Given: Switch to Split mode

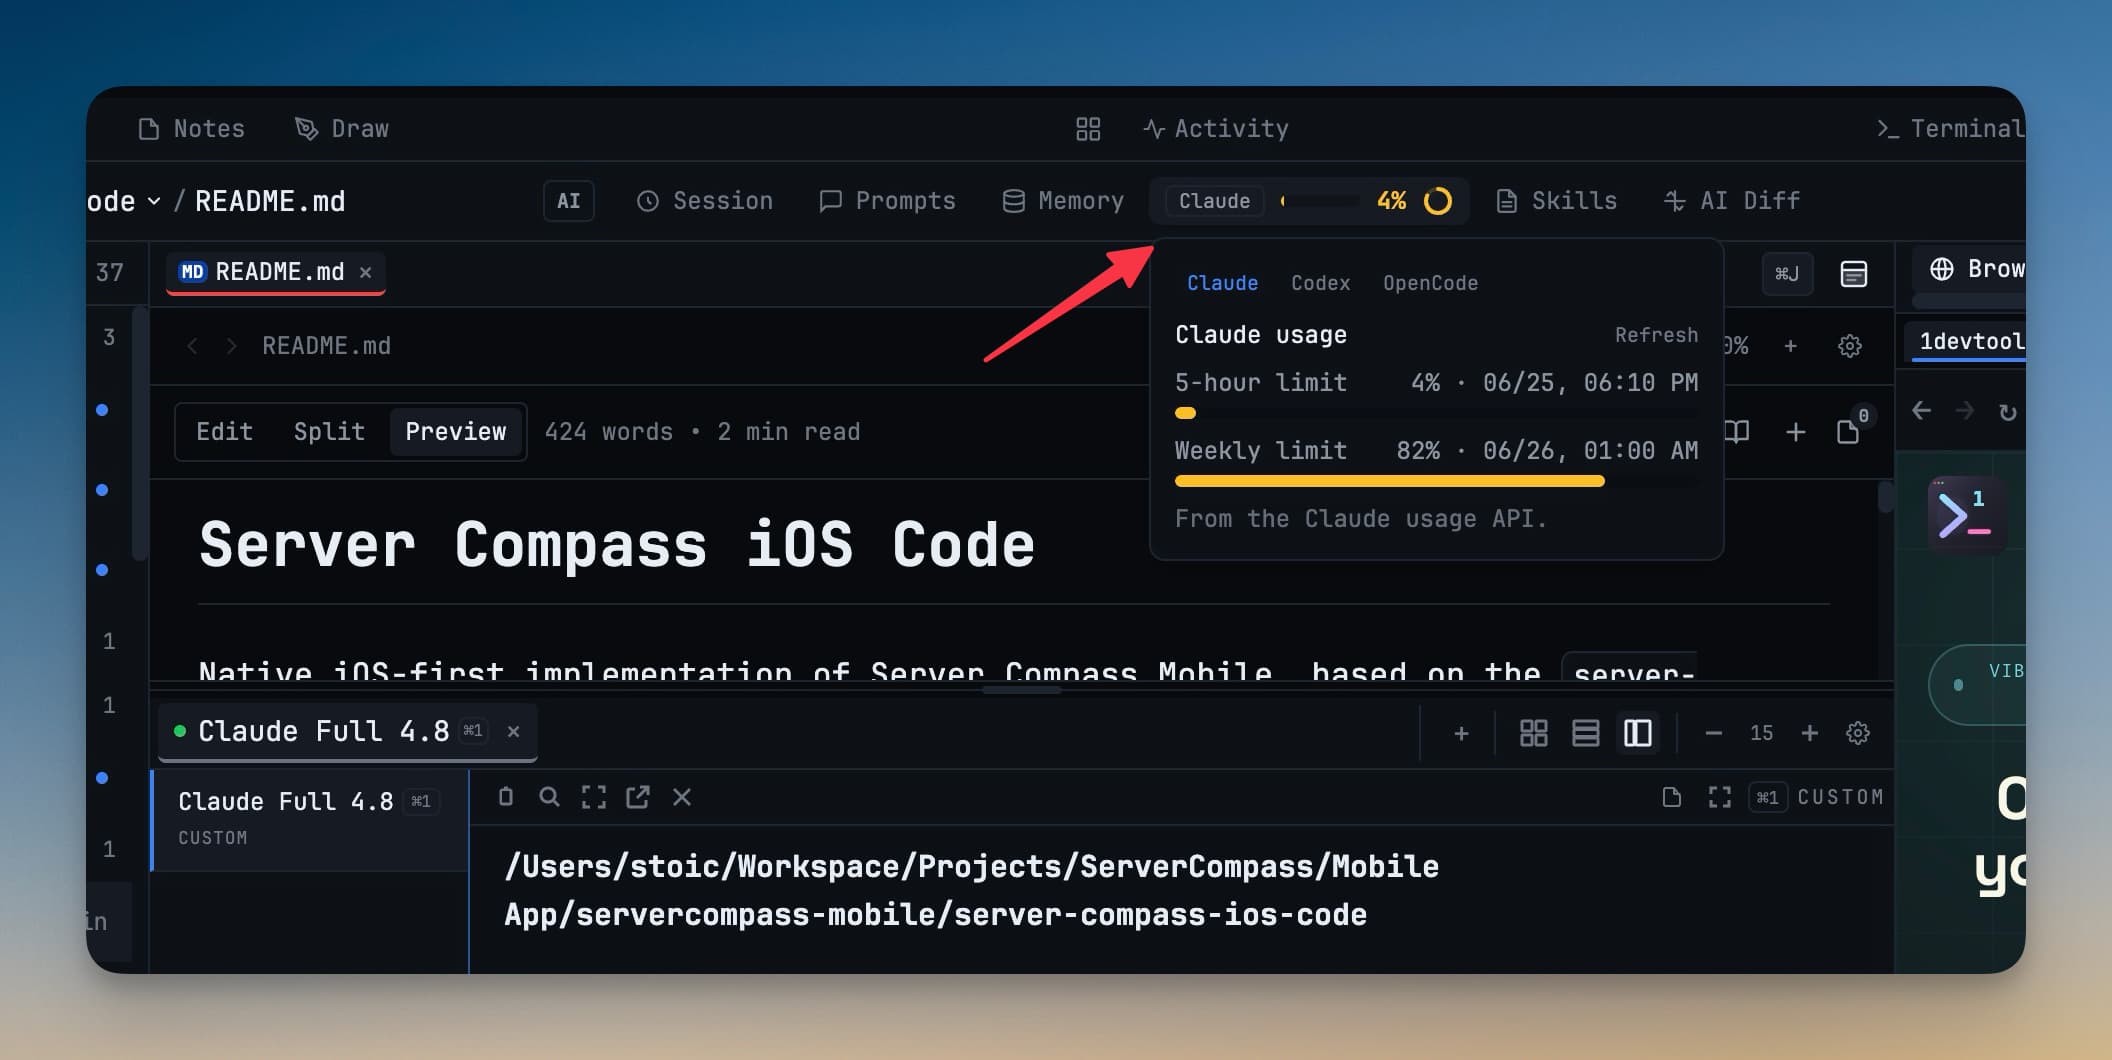Looking at the screenshot, I should 329,432.
